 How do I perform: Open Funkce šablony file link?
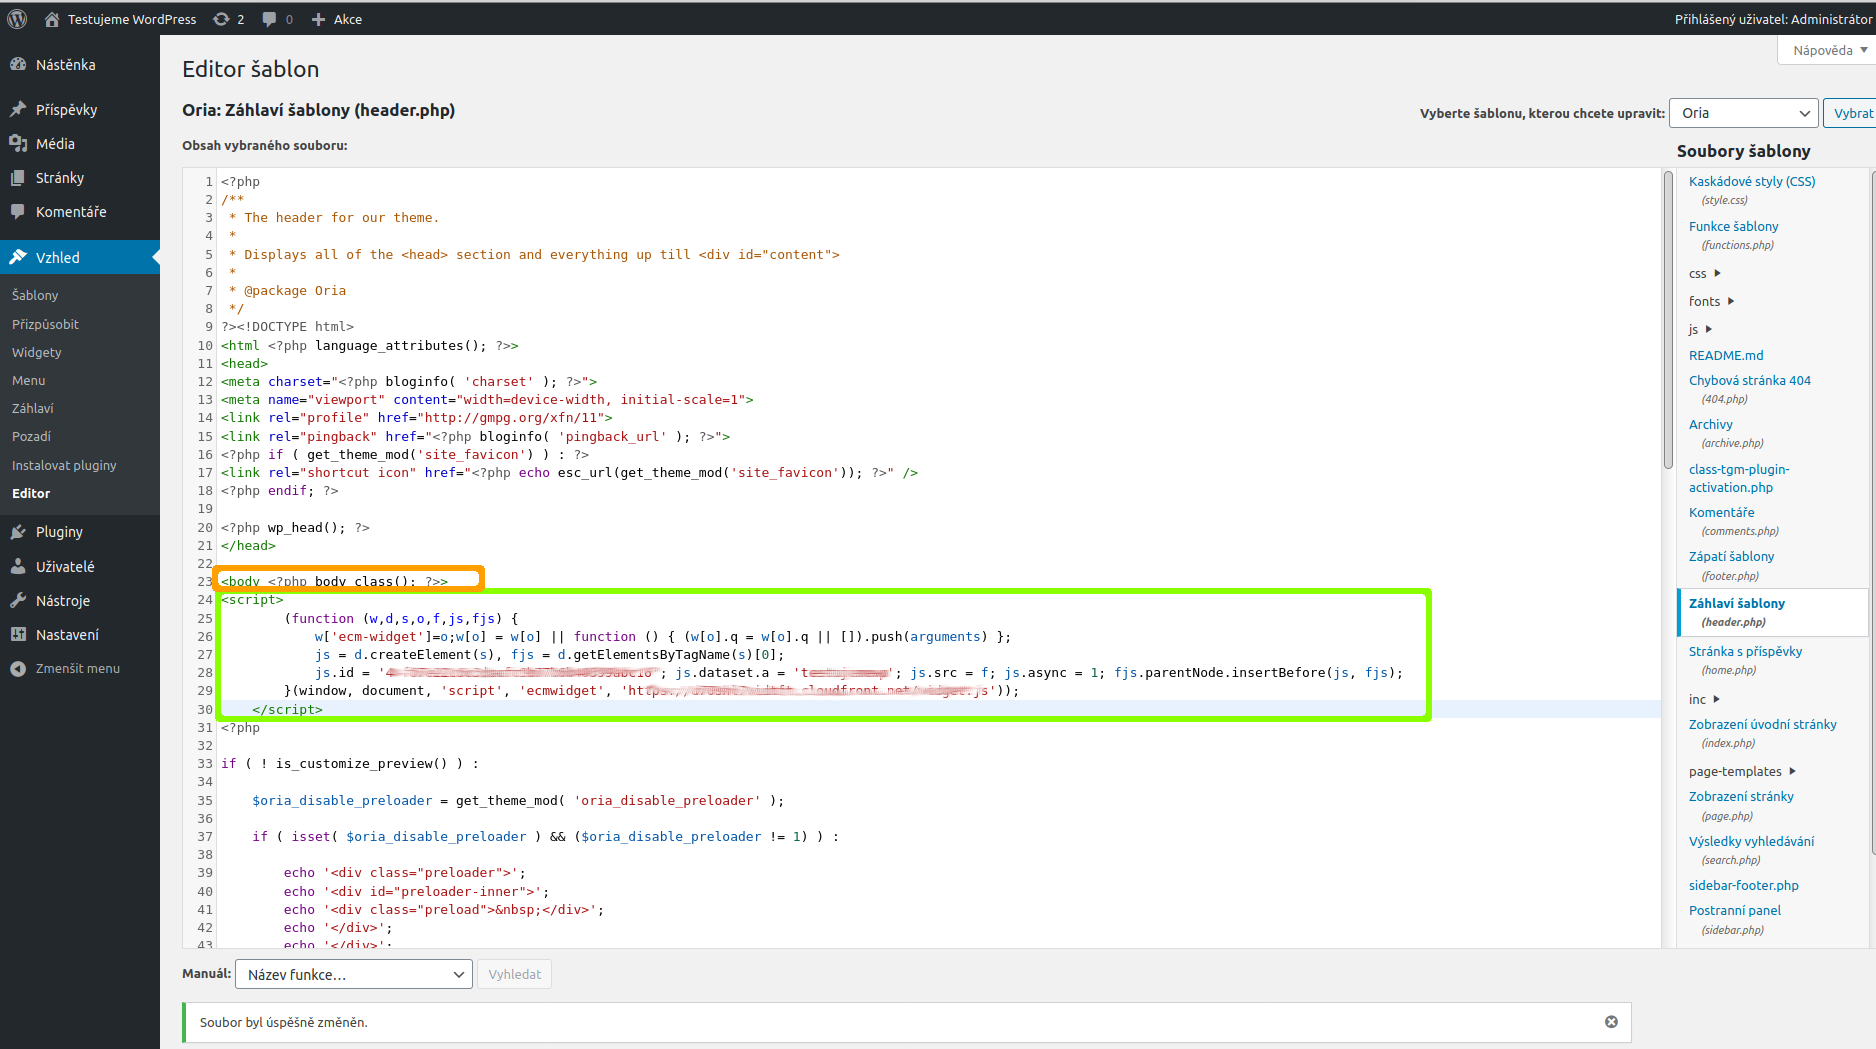pos(1733,226)
